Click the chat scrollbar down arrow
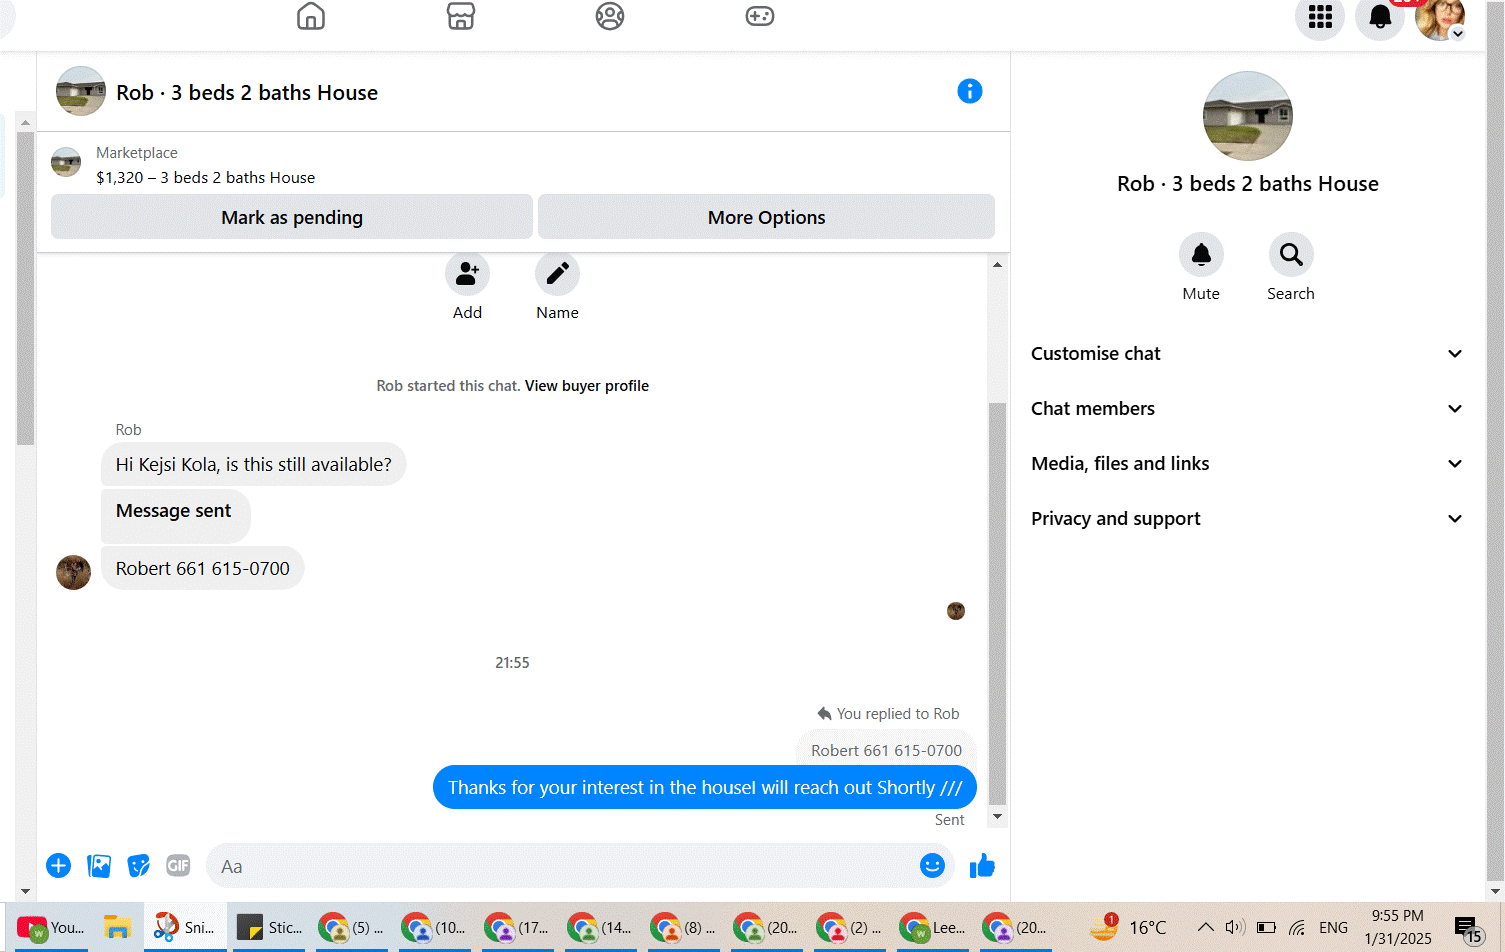1505x952 pixels. (997, 817)
